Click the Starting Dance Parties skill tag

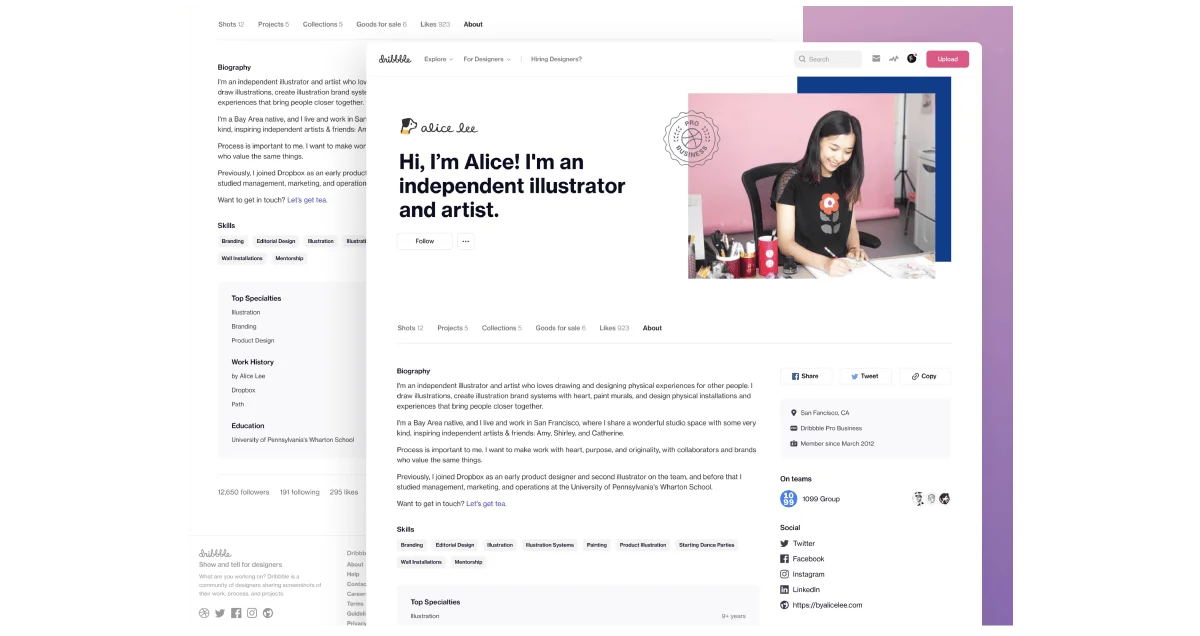point(707,545)
